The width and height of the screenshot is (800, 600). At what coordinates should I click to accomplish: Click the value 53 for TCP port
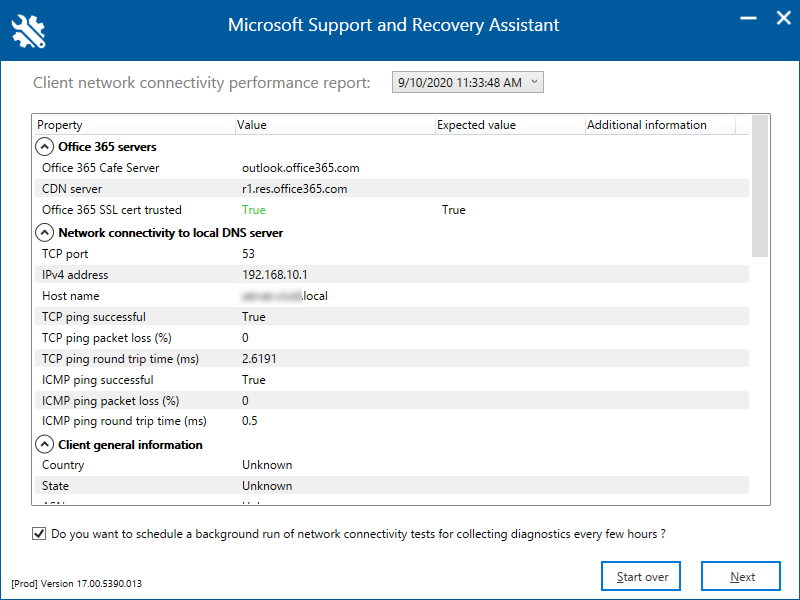click(x=248, y=254)
